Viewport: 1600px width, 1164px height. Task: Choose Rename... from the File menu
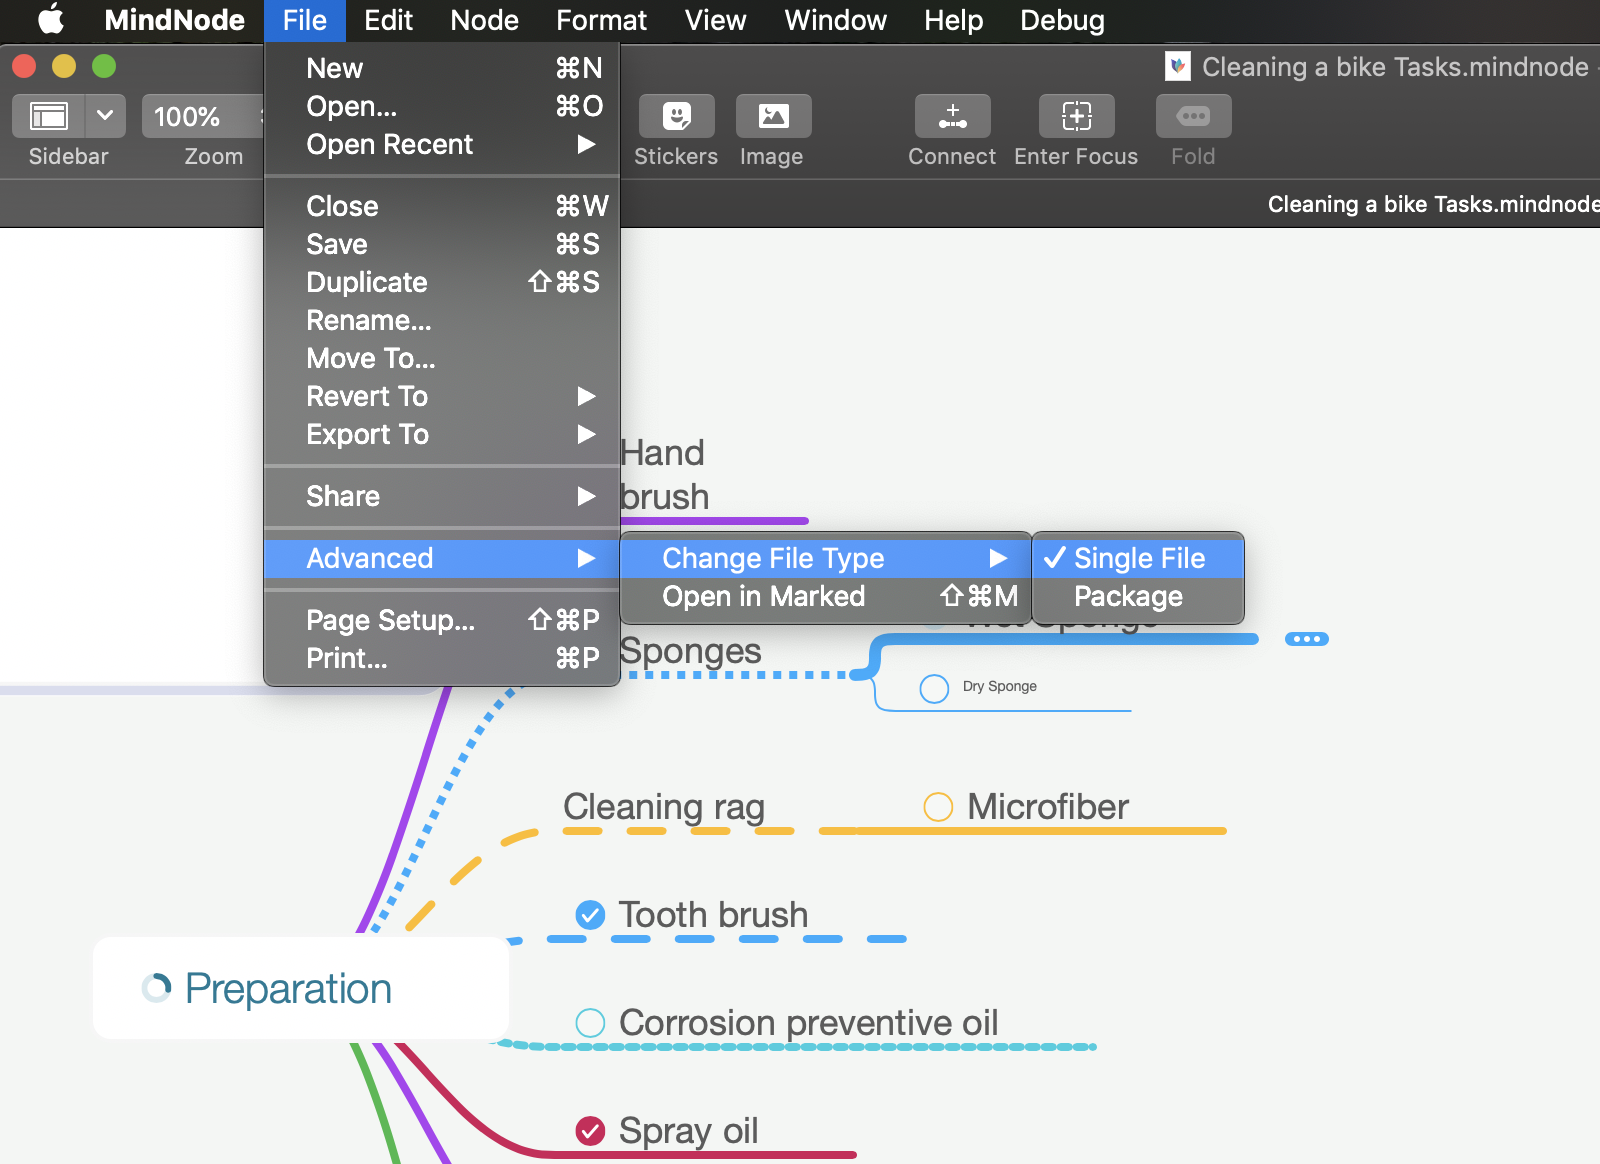coord(442,320)
